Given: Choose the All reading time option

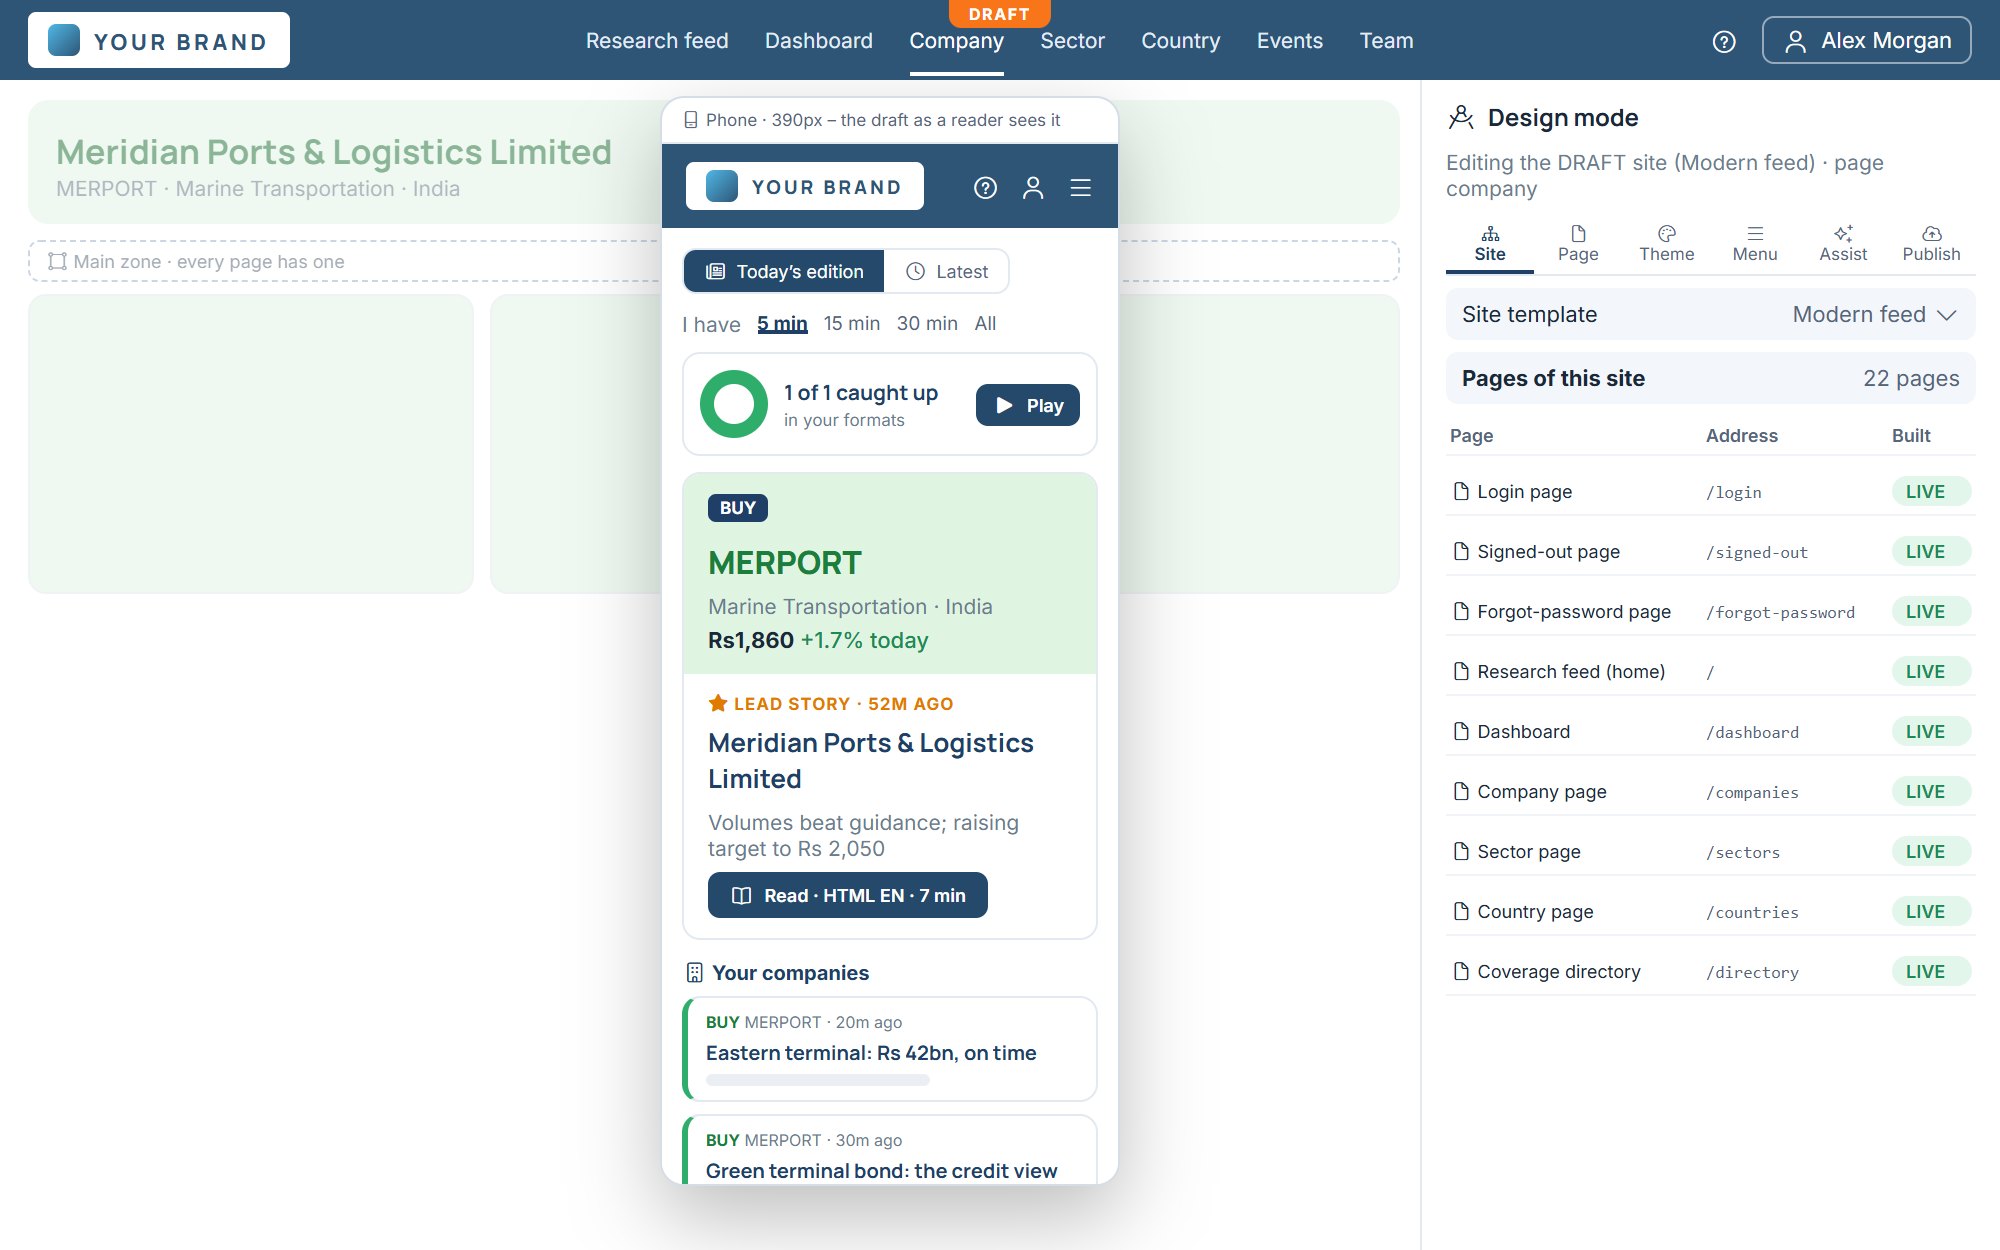Looking at the screenshot, I should pos(985,324).
